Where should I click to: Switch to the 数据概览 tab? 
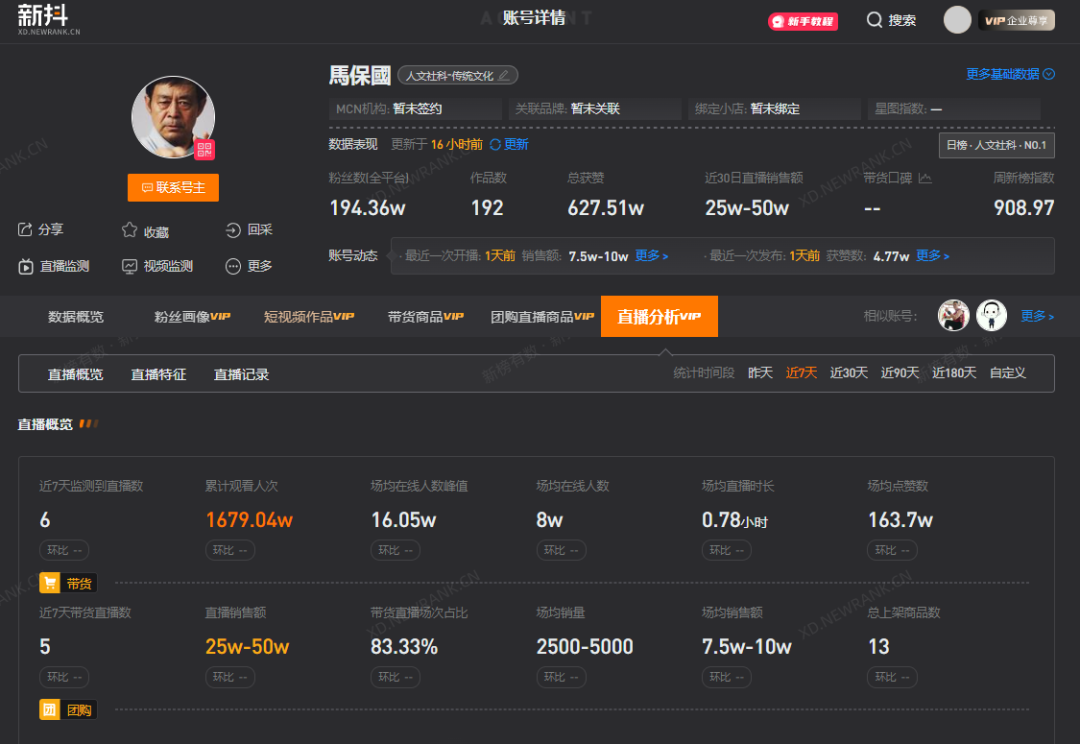tap(75, 317)
